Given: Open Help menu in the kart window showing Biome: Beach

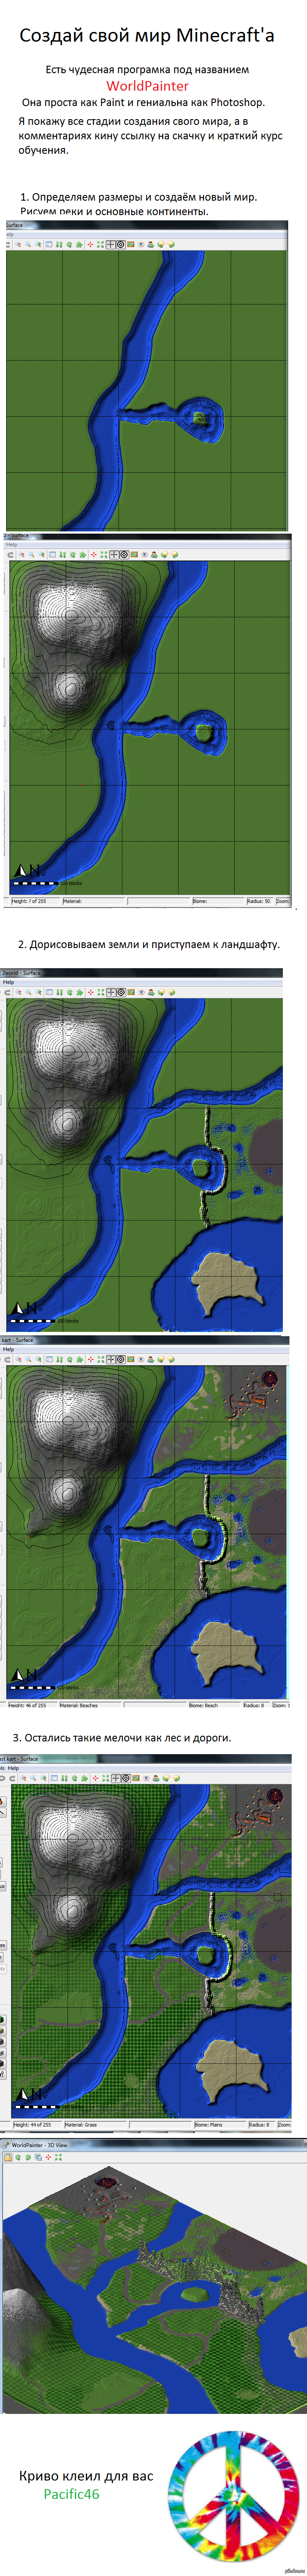Looking at the screenshot, I should click(x=8, y=1349).
